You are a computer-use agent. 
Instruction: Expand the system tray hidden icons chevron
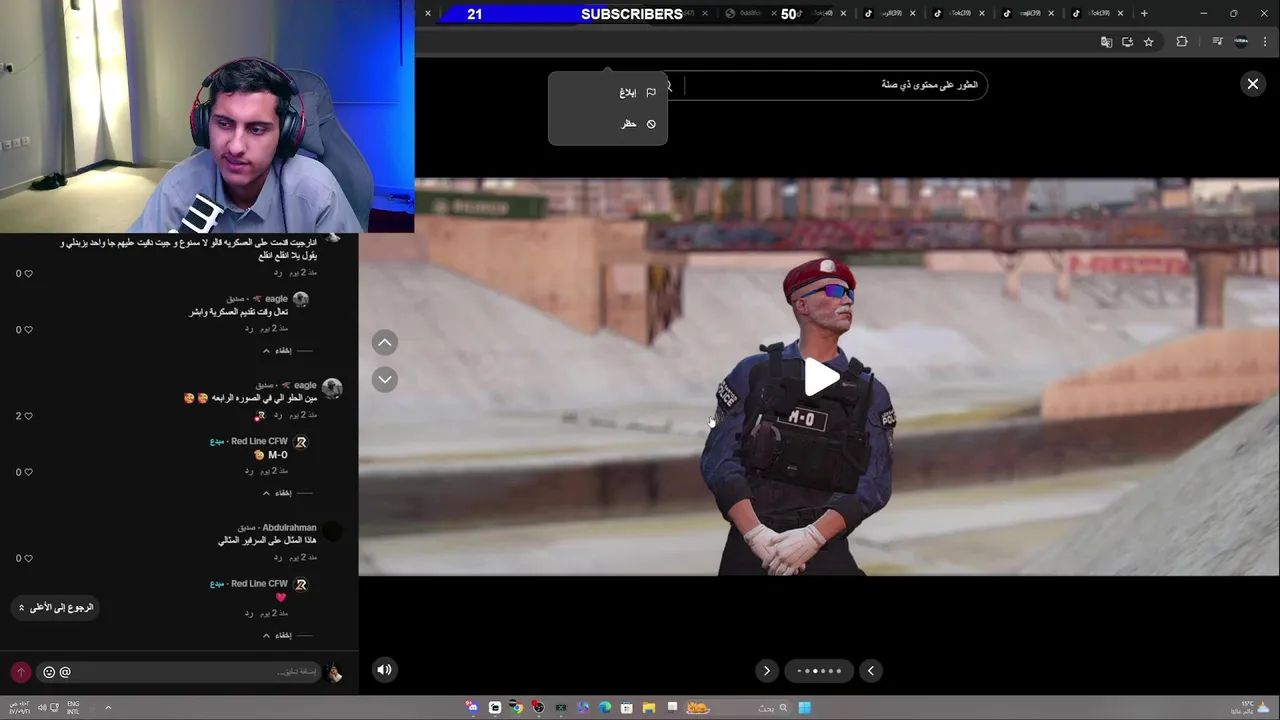pyautogui.click(x=108, y=708)
